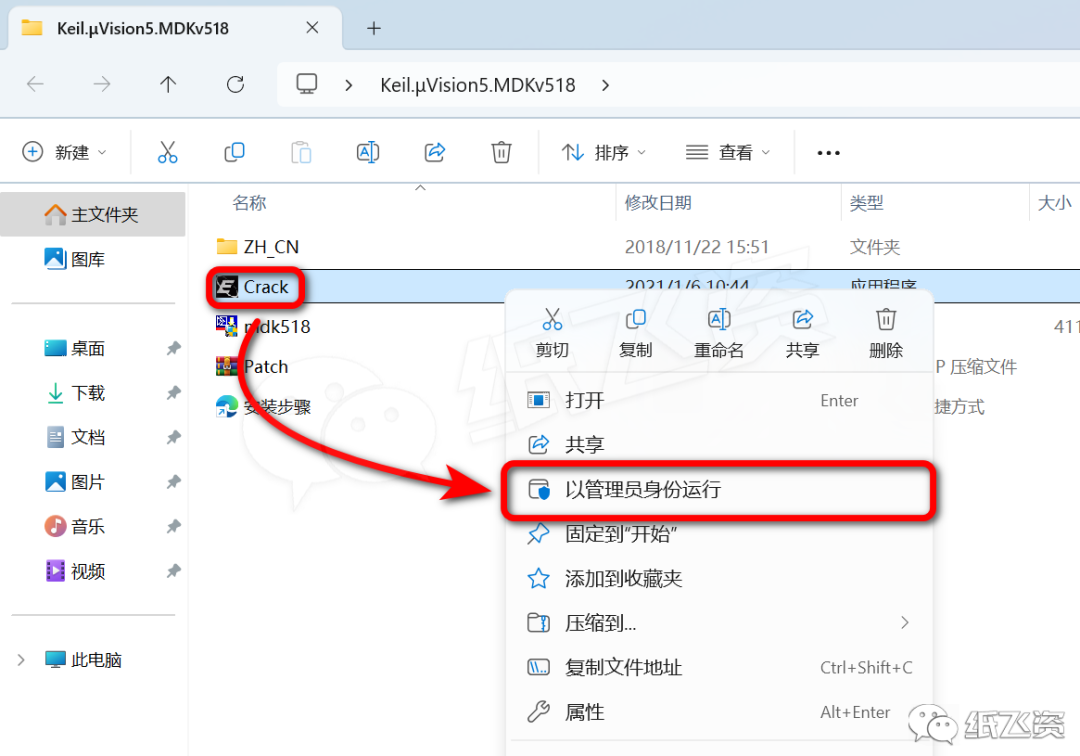Expand chevron after the monitor icon in address bar

[x=349, y=85]
